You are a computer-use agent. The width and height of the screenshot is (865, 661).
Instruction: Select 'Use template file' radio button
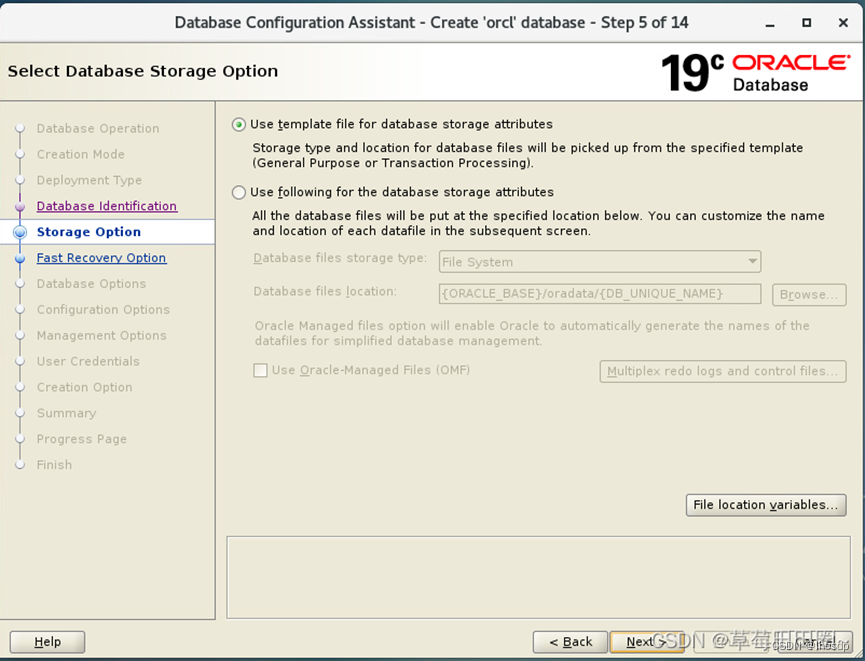coord(238,125)
